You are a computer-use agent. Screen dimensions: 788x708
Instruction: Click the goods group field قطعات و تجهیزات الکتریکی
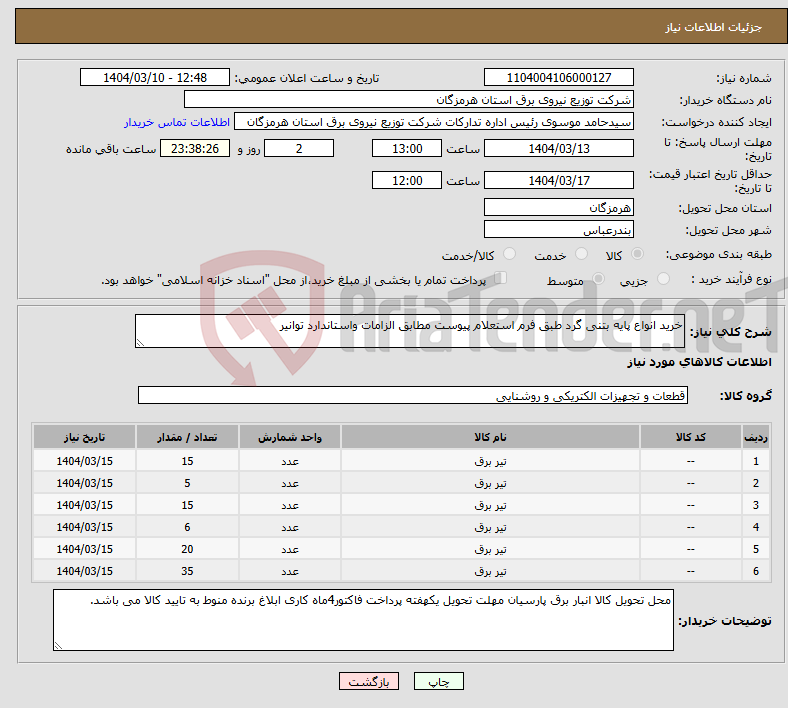(413, 395)
